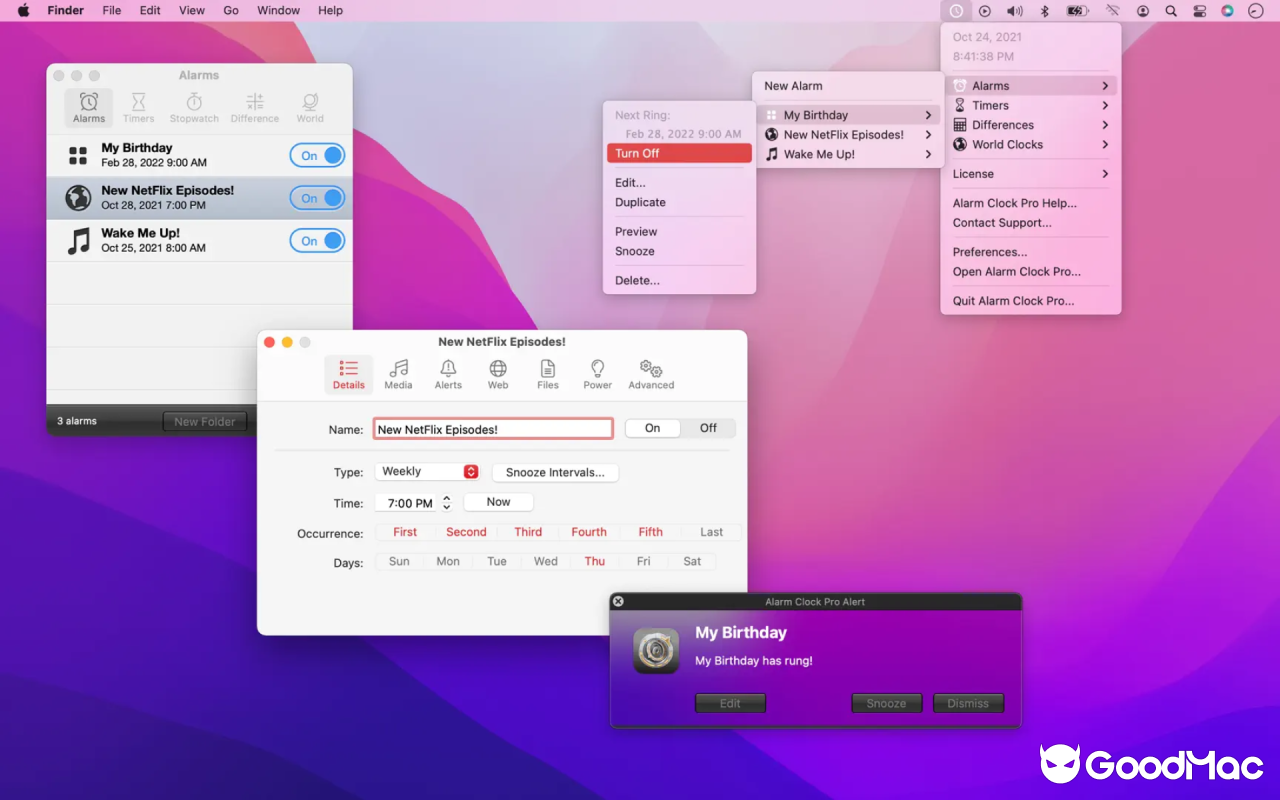Disable the Wake Me Up alarm
The width and height of the screenshot is (1280, 800).
[317, 240]
